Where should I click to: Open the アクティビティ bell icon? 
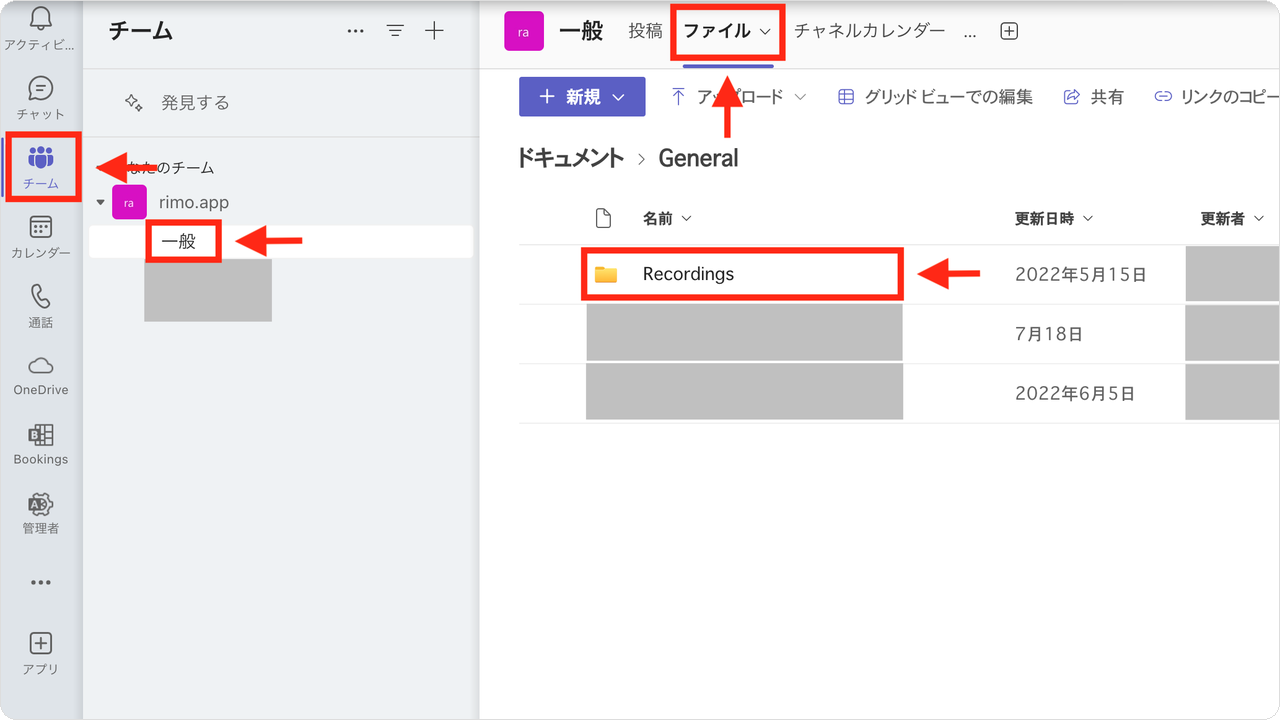[x=40, y=18]
